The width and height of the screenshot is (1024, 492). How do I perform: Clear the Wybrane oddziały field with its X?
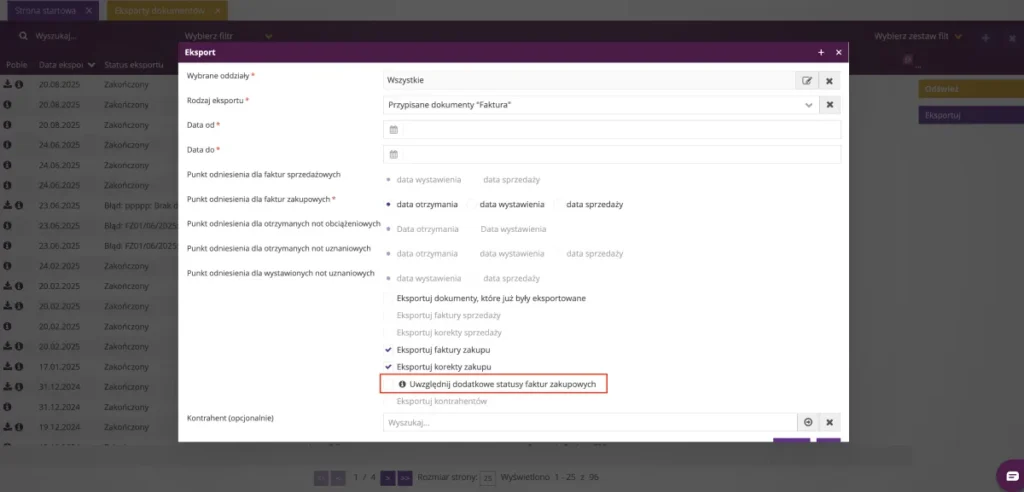pyautogui.click(x=829, y=80)
